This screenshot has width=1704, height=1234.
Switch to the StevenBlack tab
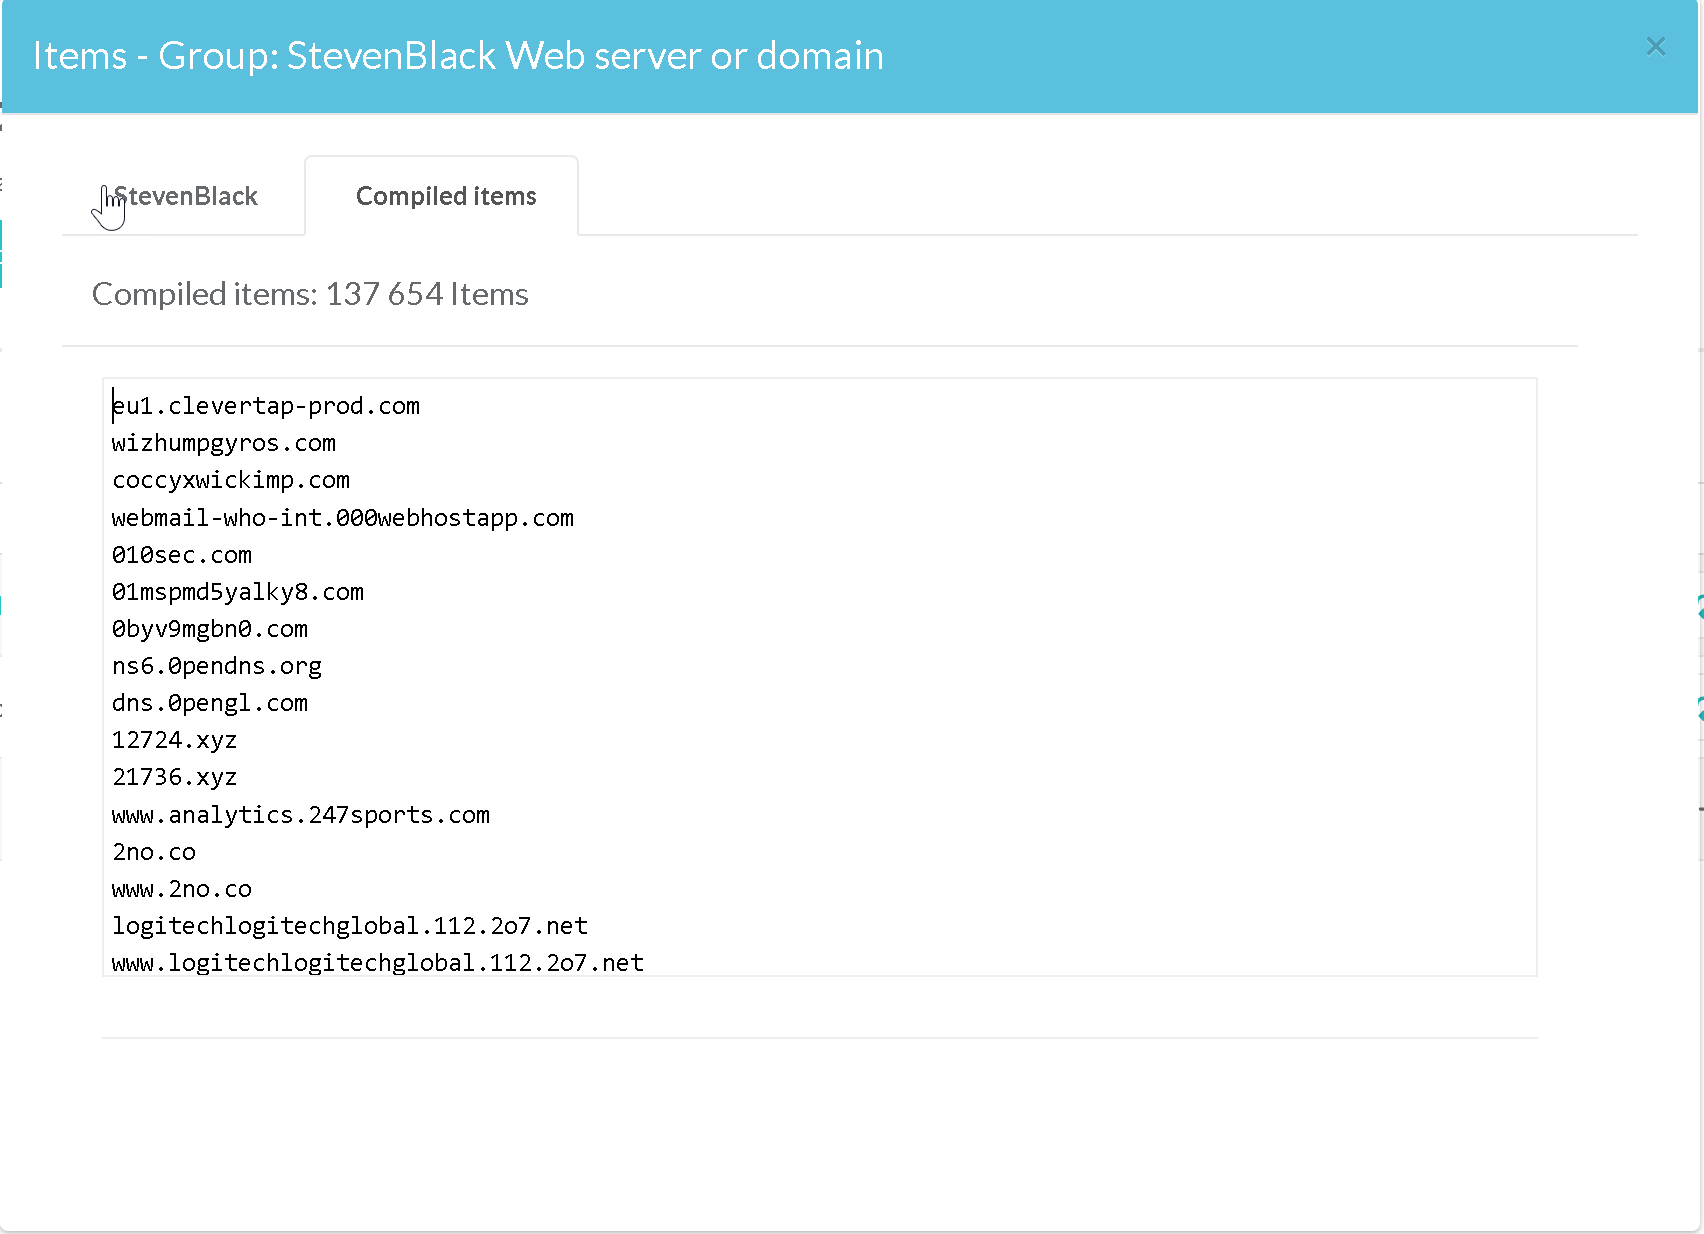pyautogui.click(x=185, y=197)
